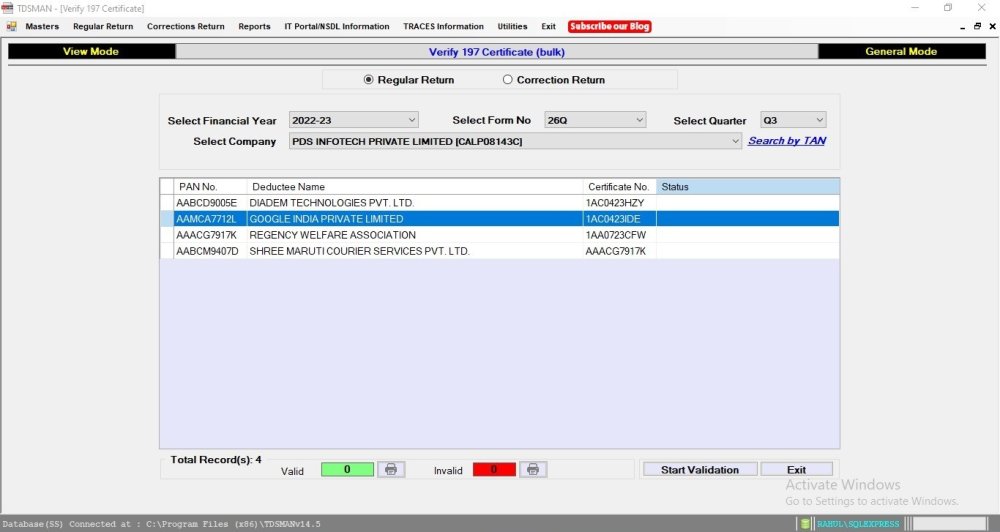The width and height of the screenshot is (1000, 532).
Task: Click the General Mode label
Action: click(x=901, y=51)
